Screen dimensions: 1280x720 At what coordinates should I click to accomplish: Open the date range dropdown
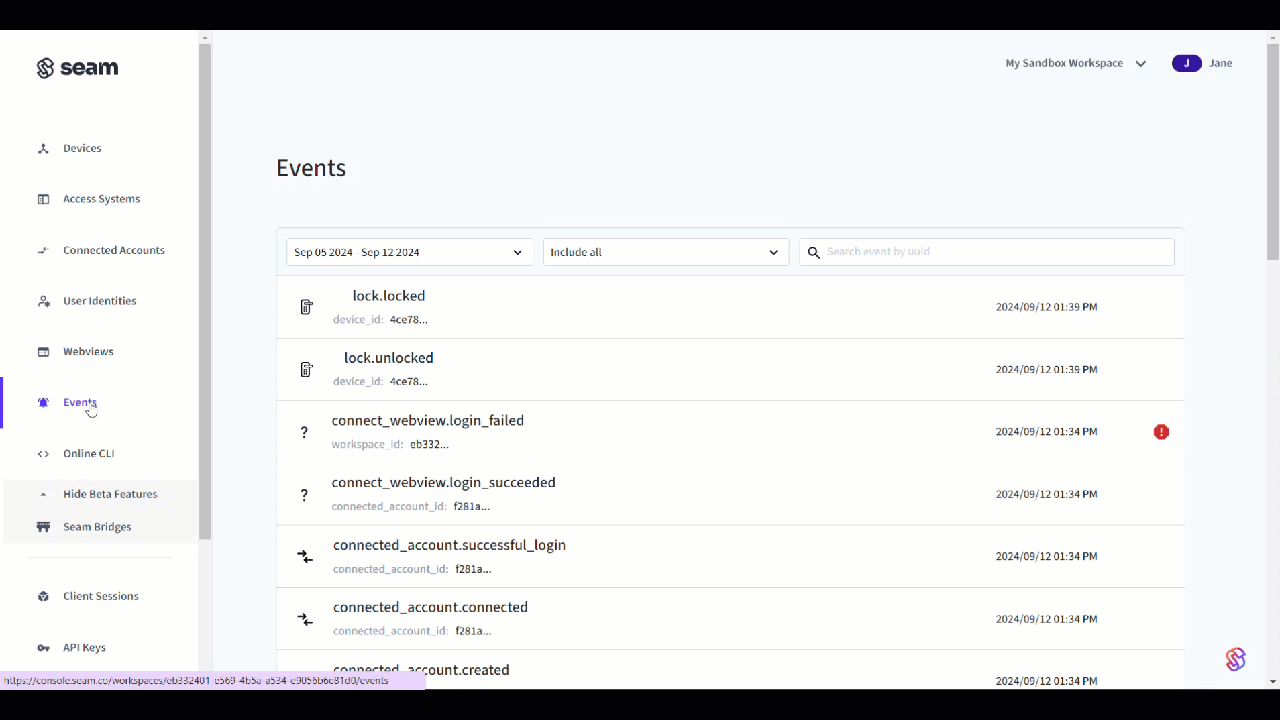tap(410, 252)
